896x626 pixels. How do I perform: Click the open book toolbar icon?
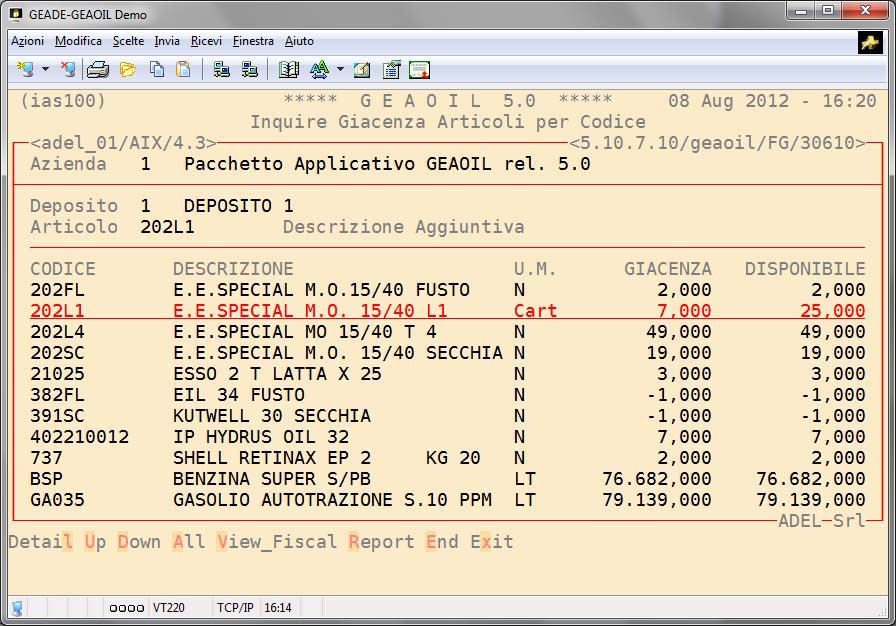click(289, 69)
